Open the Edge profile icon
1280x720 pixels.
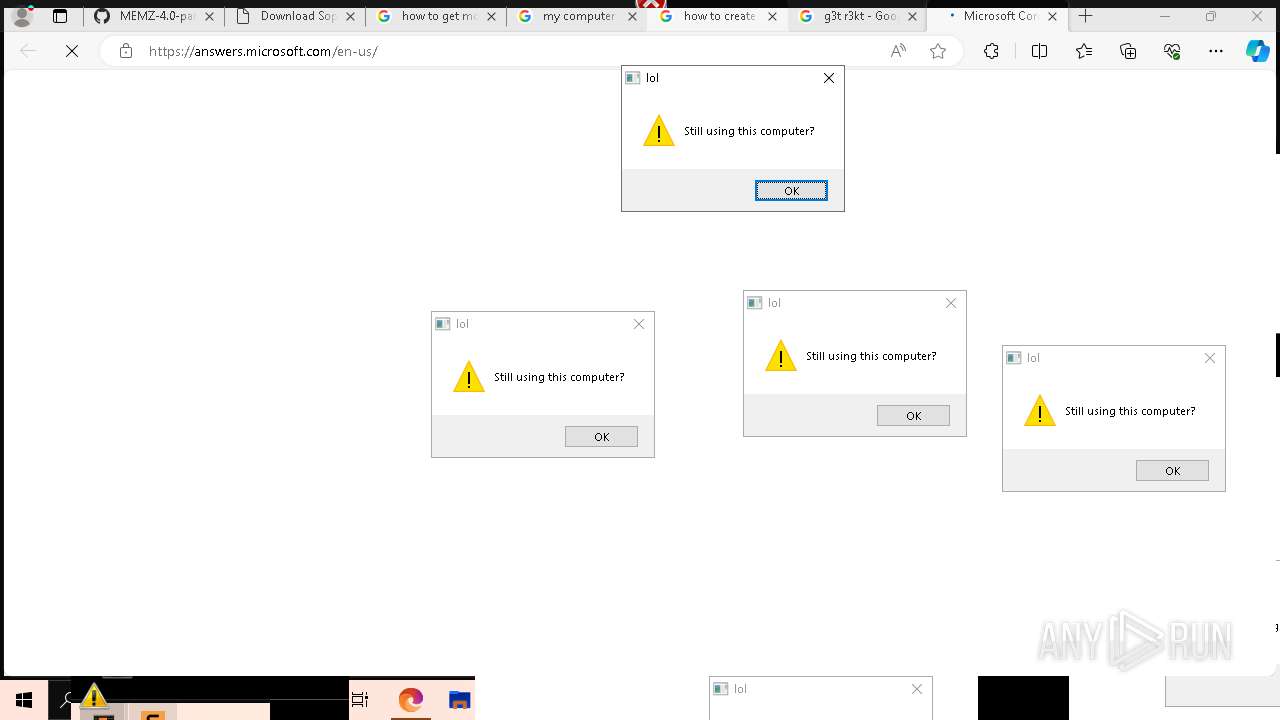22,17
